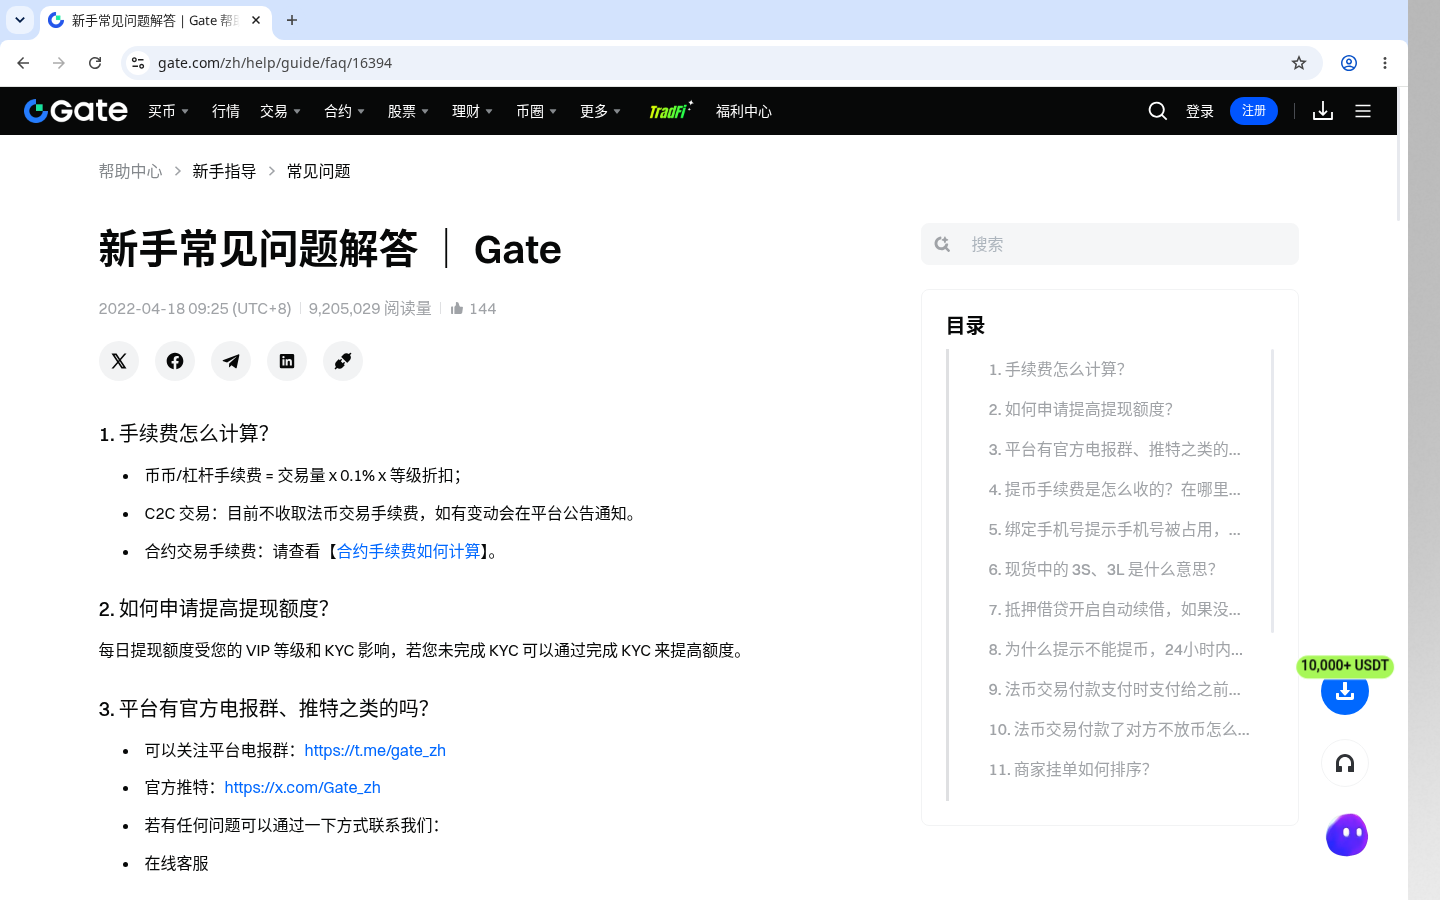The width and height of the screenshot is (1440, 900).
Task: Jump to TOC item 11 商家挂单如何排序
Action: (x=1069, y=769)
